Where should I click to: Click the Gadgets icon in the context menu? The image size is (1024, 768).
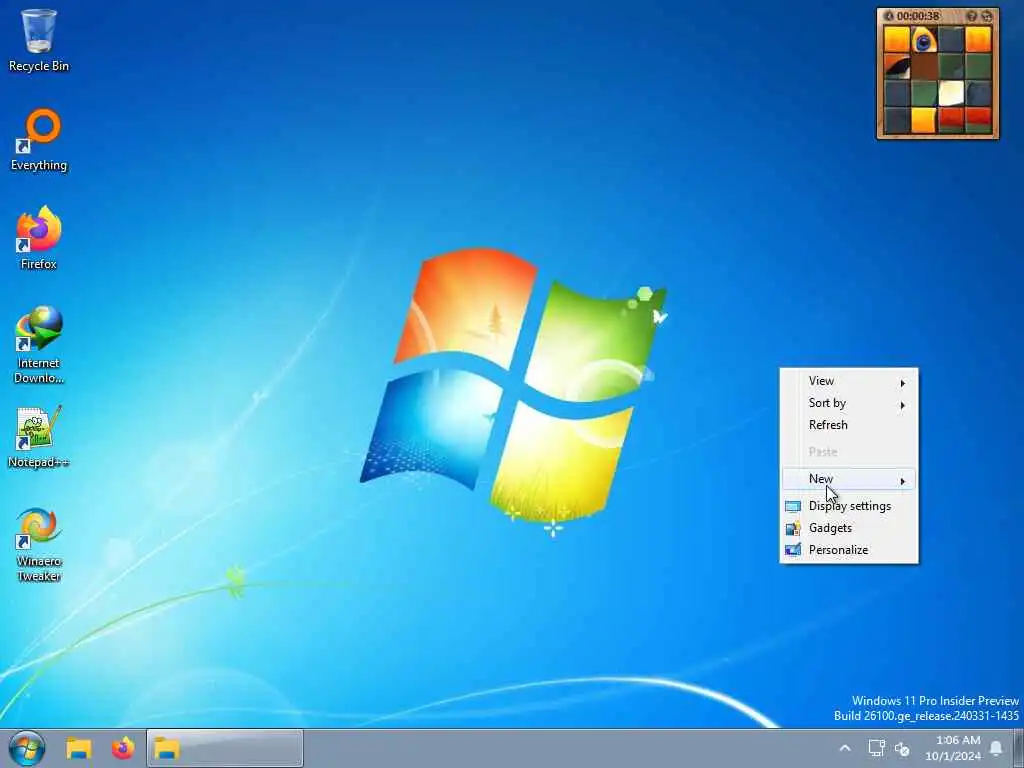(x=793, y=528)
